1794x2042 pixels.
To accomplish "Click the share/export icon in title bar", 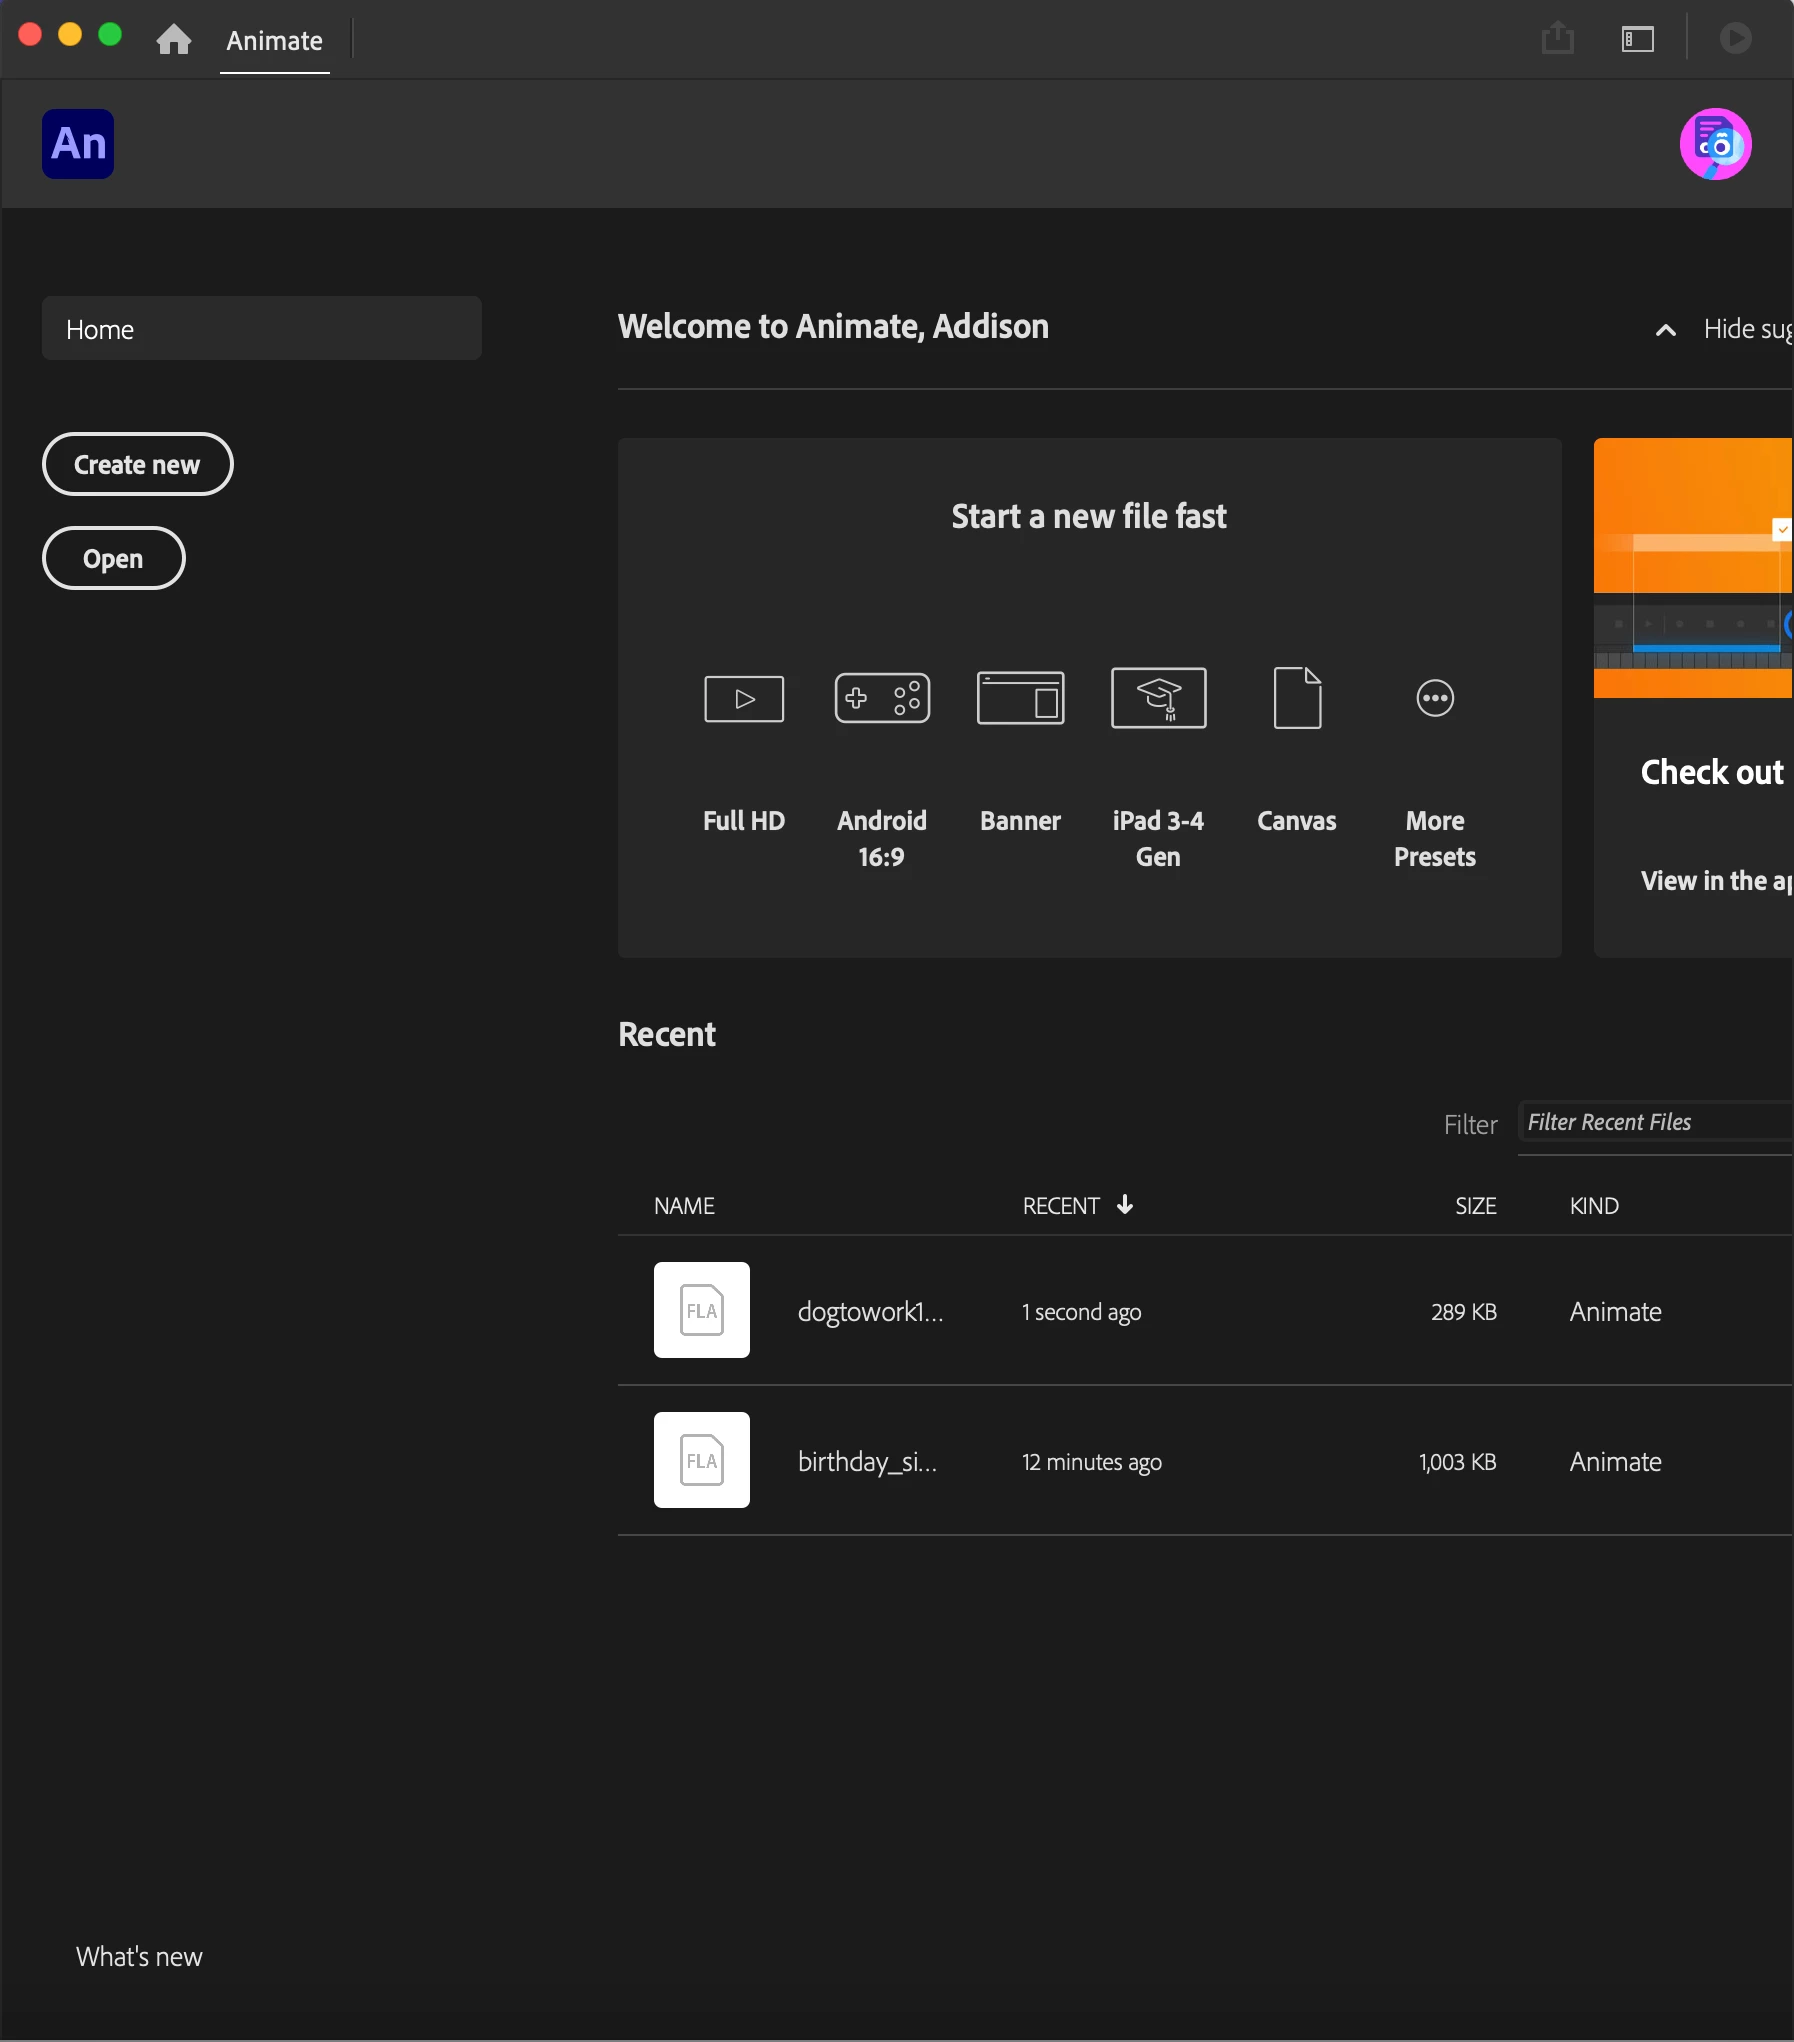I will [x=1557, y=39].
